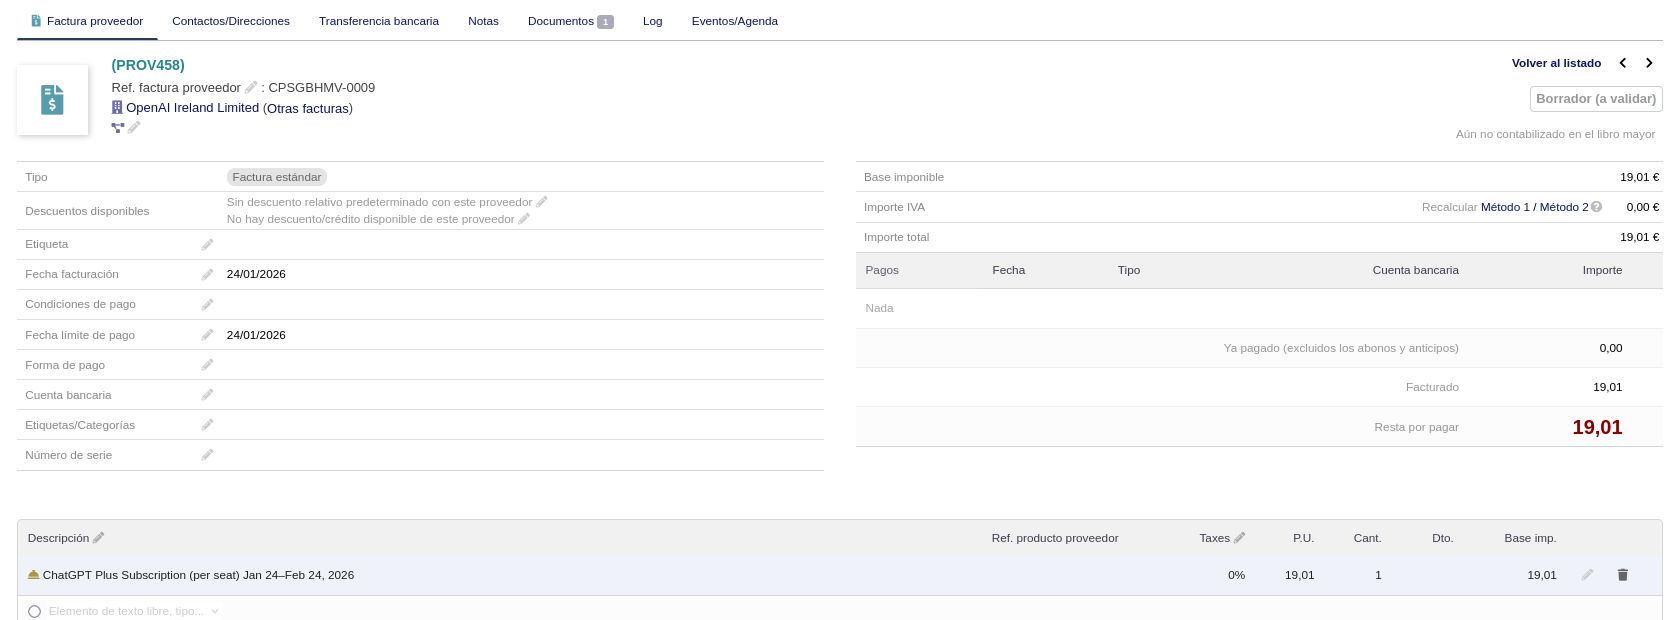This screenshot has height=620, width=1675.
Task: Edit Fecha facturación with its pencil icon
Action: (207, 275)
